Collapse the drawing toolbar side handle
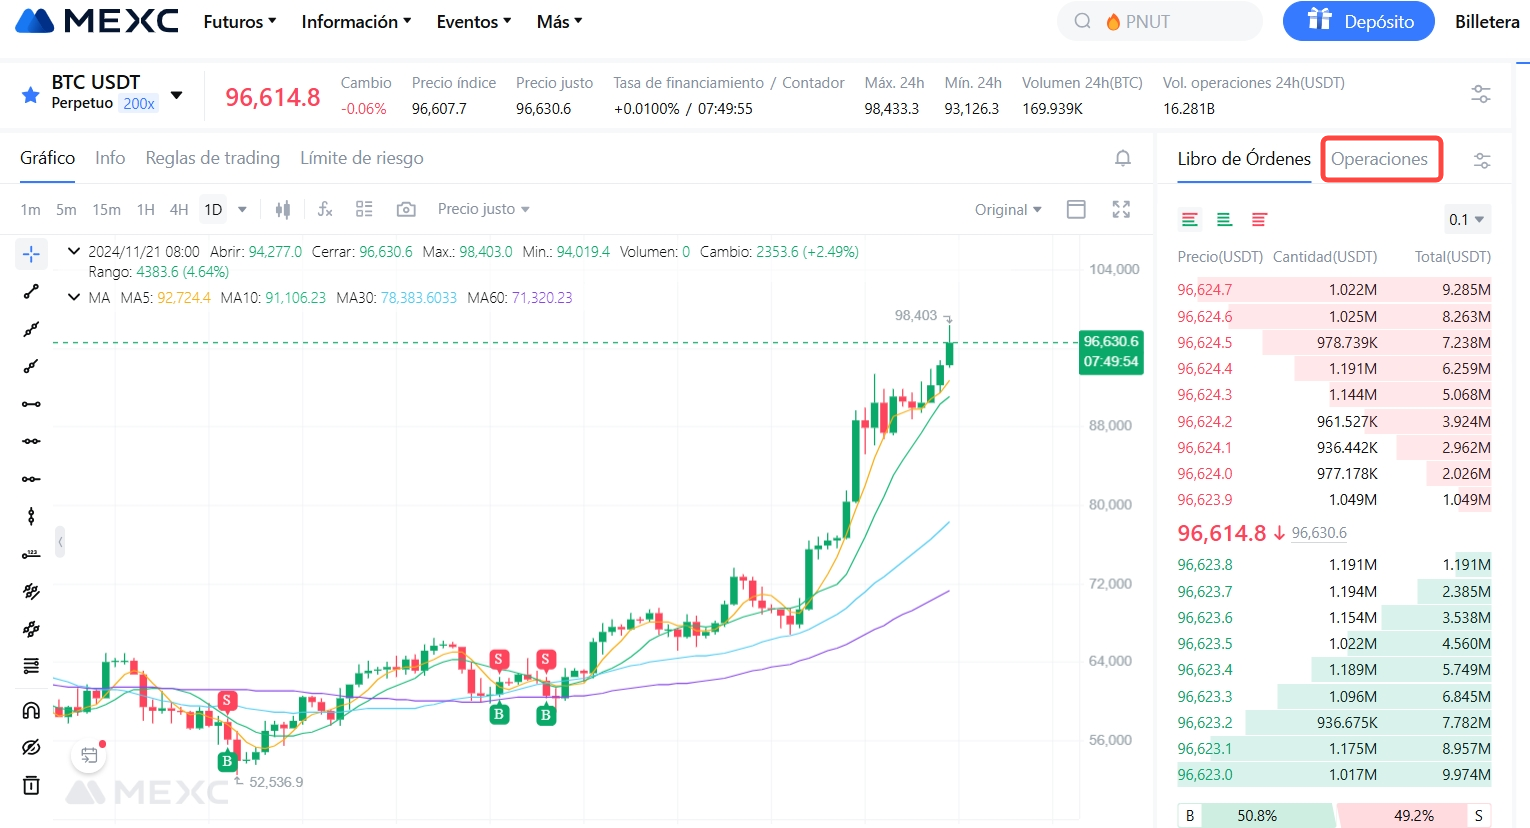This screenshot has height=828, width=1530. point(60,542)
